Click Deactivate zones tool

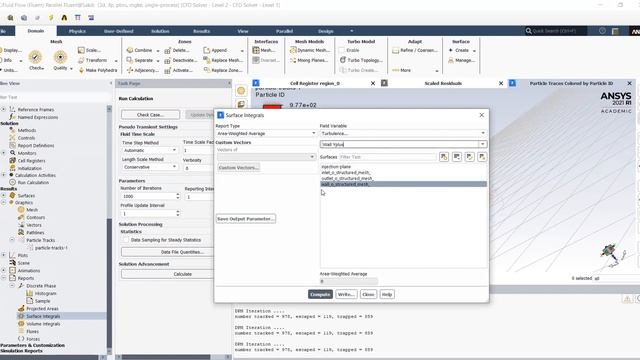tap(181, 60)
